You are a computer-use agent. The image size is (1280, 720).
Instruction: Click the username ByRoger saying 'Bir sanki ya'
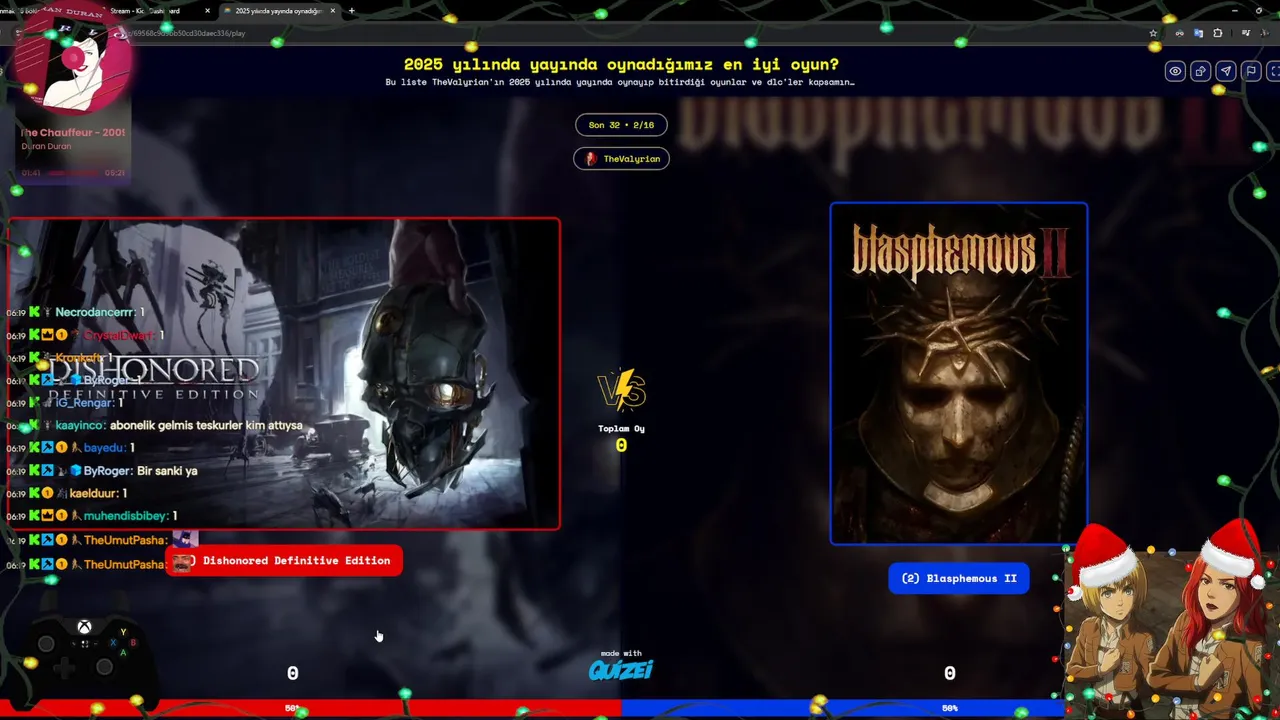(107, 470)
